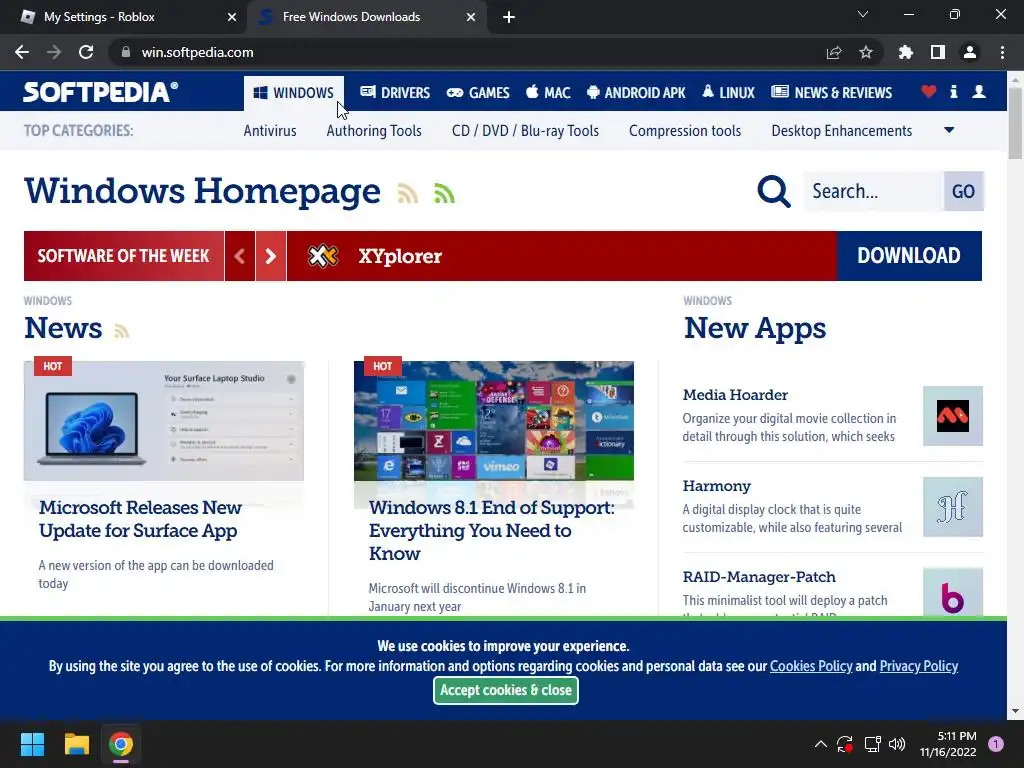Viewport: 1024px width, 768px height.
Task: Open the Harmony app link
Action: tap(717, 486)
